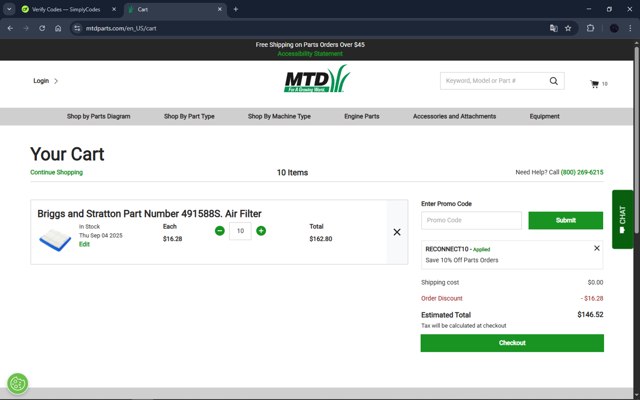Click Free Shipping banner text
The width and height of the screenshot is (640, 400).
(310, 44)
